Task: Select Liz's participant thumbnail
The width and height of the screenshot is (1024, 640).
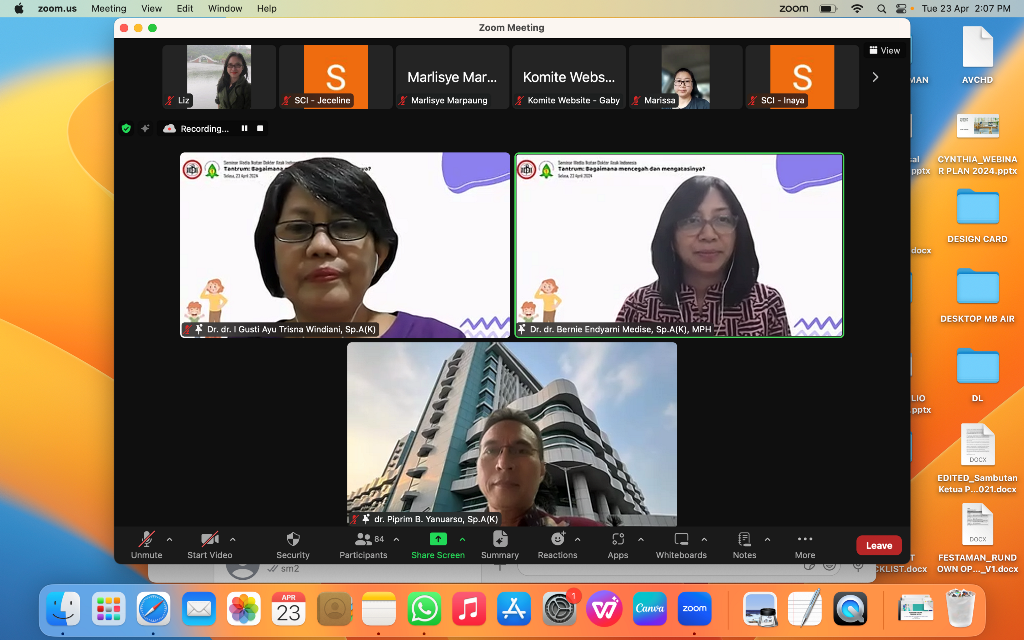Action: pos(219,76)
